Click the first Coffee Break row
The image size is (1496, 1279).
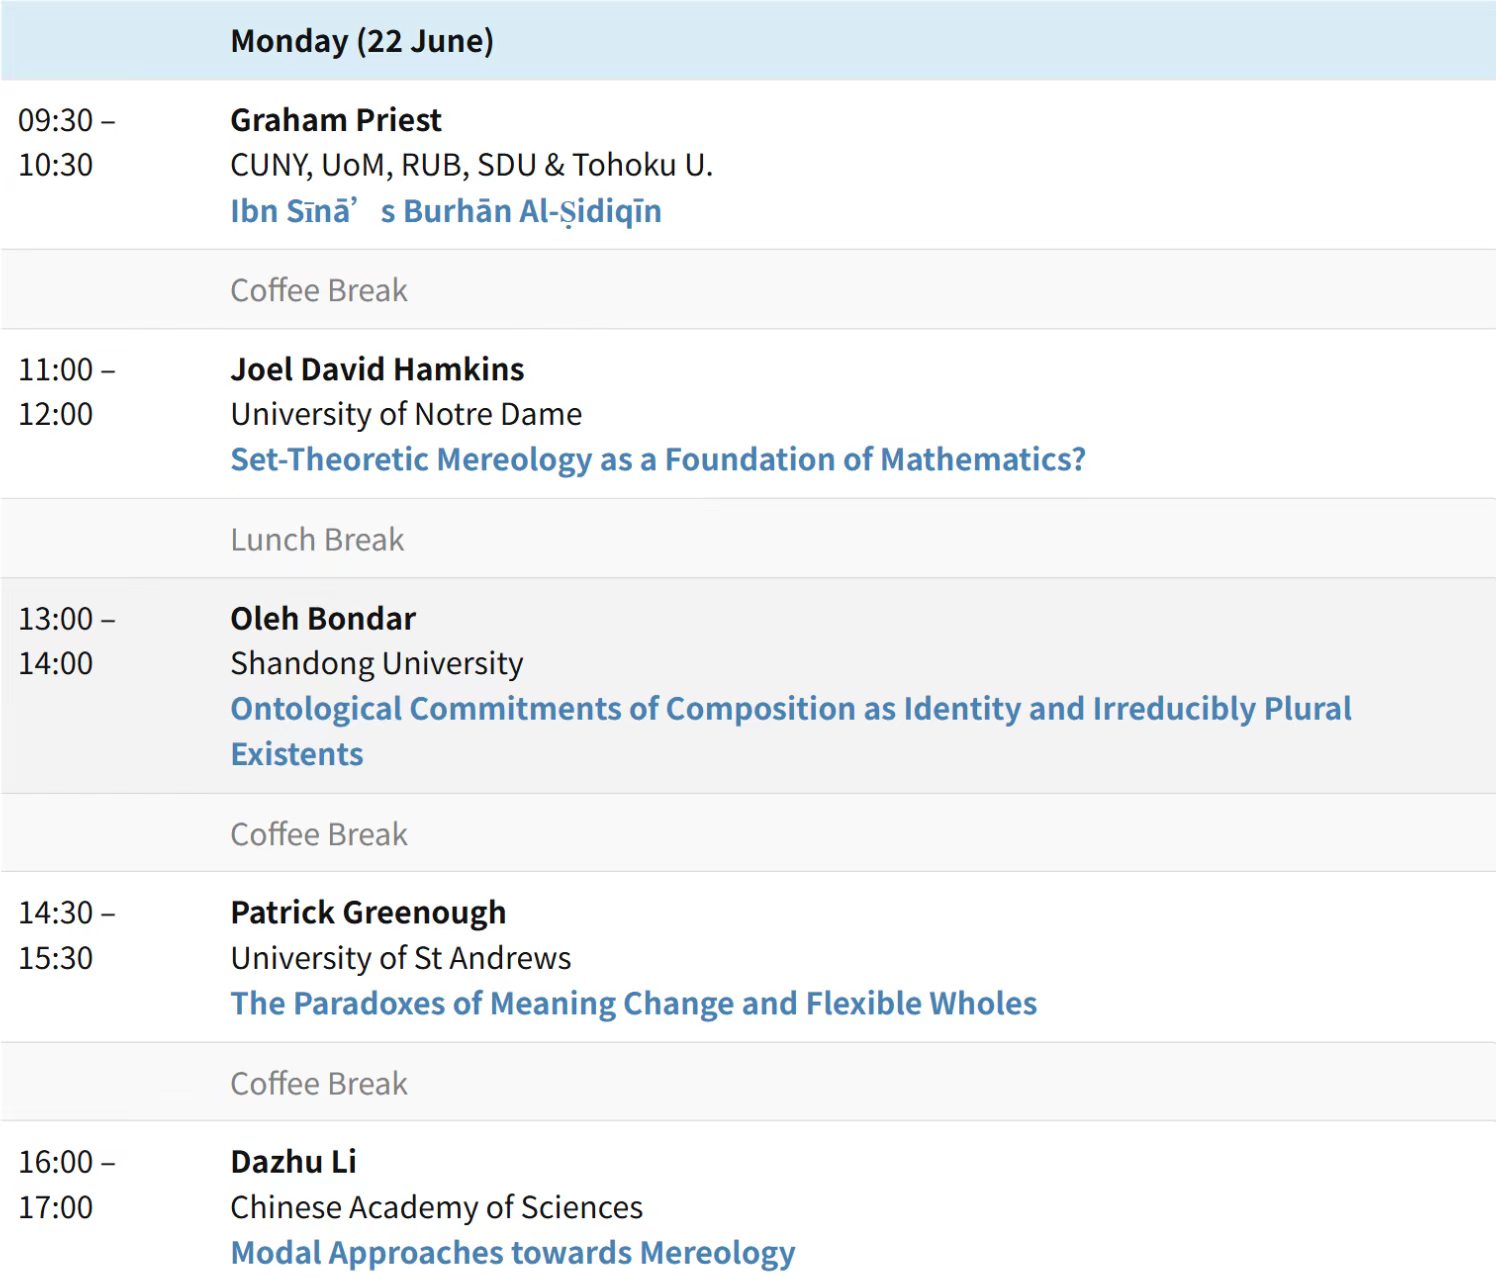pyautogui.click(x=748, y=290)
